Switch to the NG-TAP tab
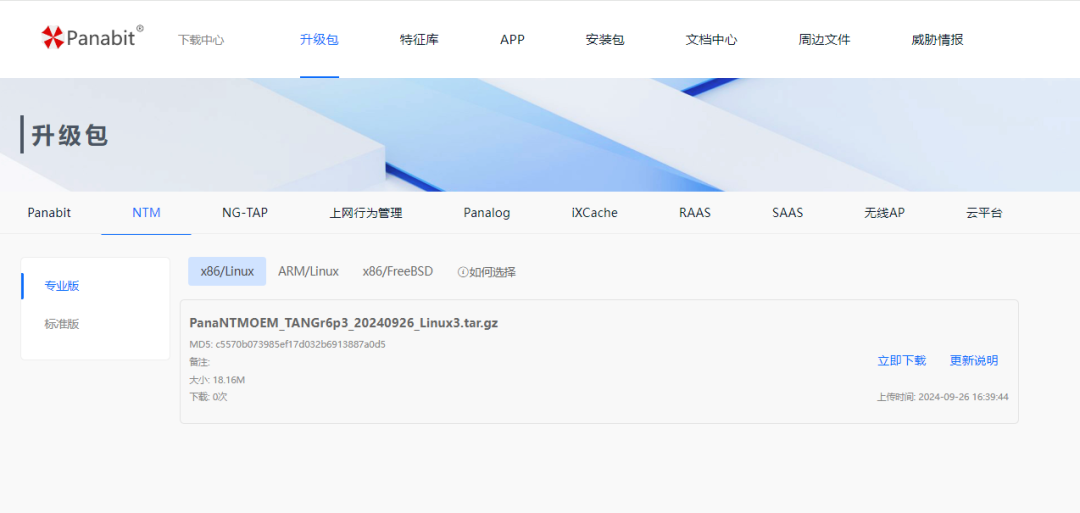The height and width of the screenshot is (513, 1080). pyautogui.click(x=245, y=213)
